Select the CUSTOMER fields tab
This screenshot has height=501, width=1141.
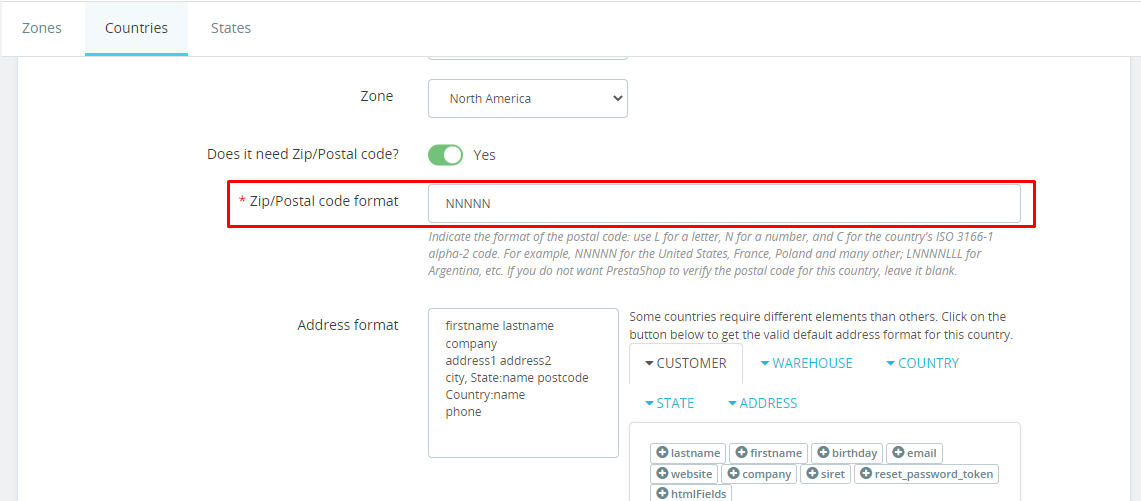685,363
